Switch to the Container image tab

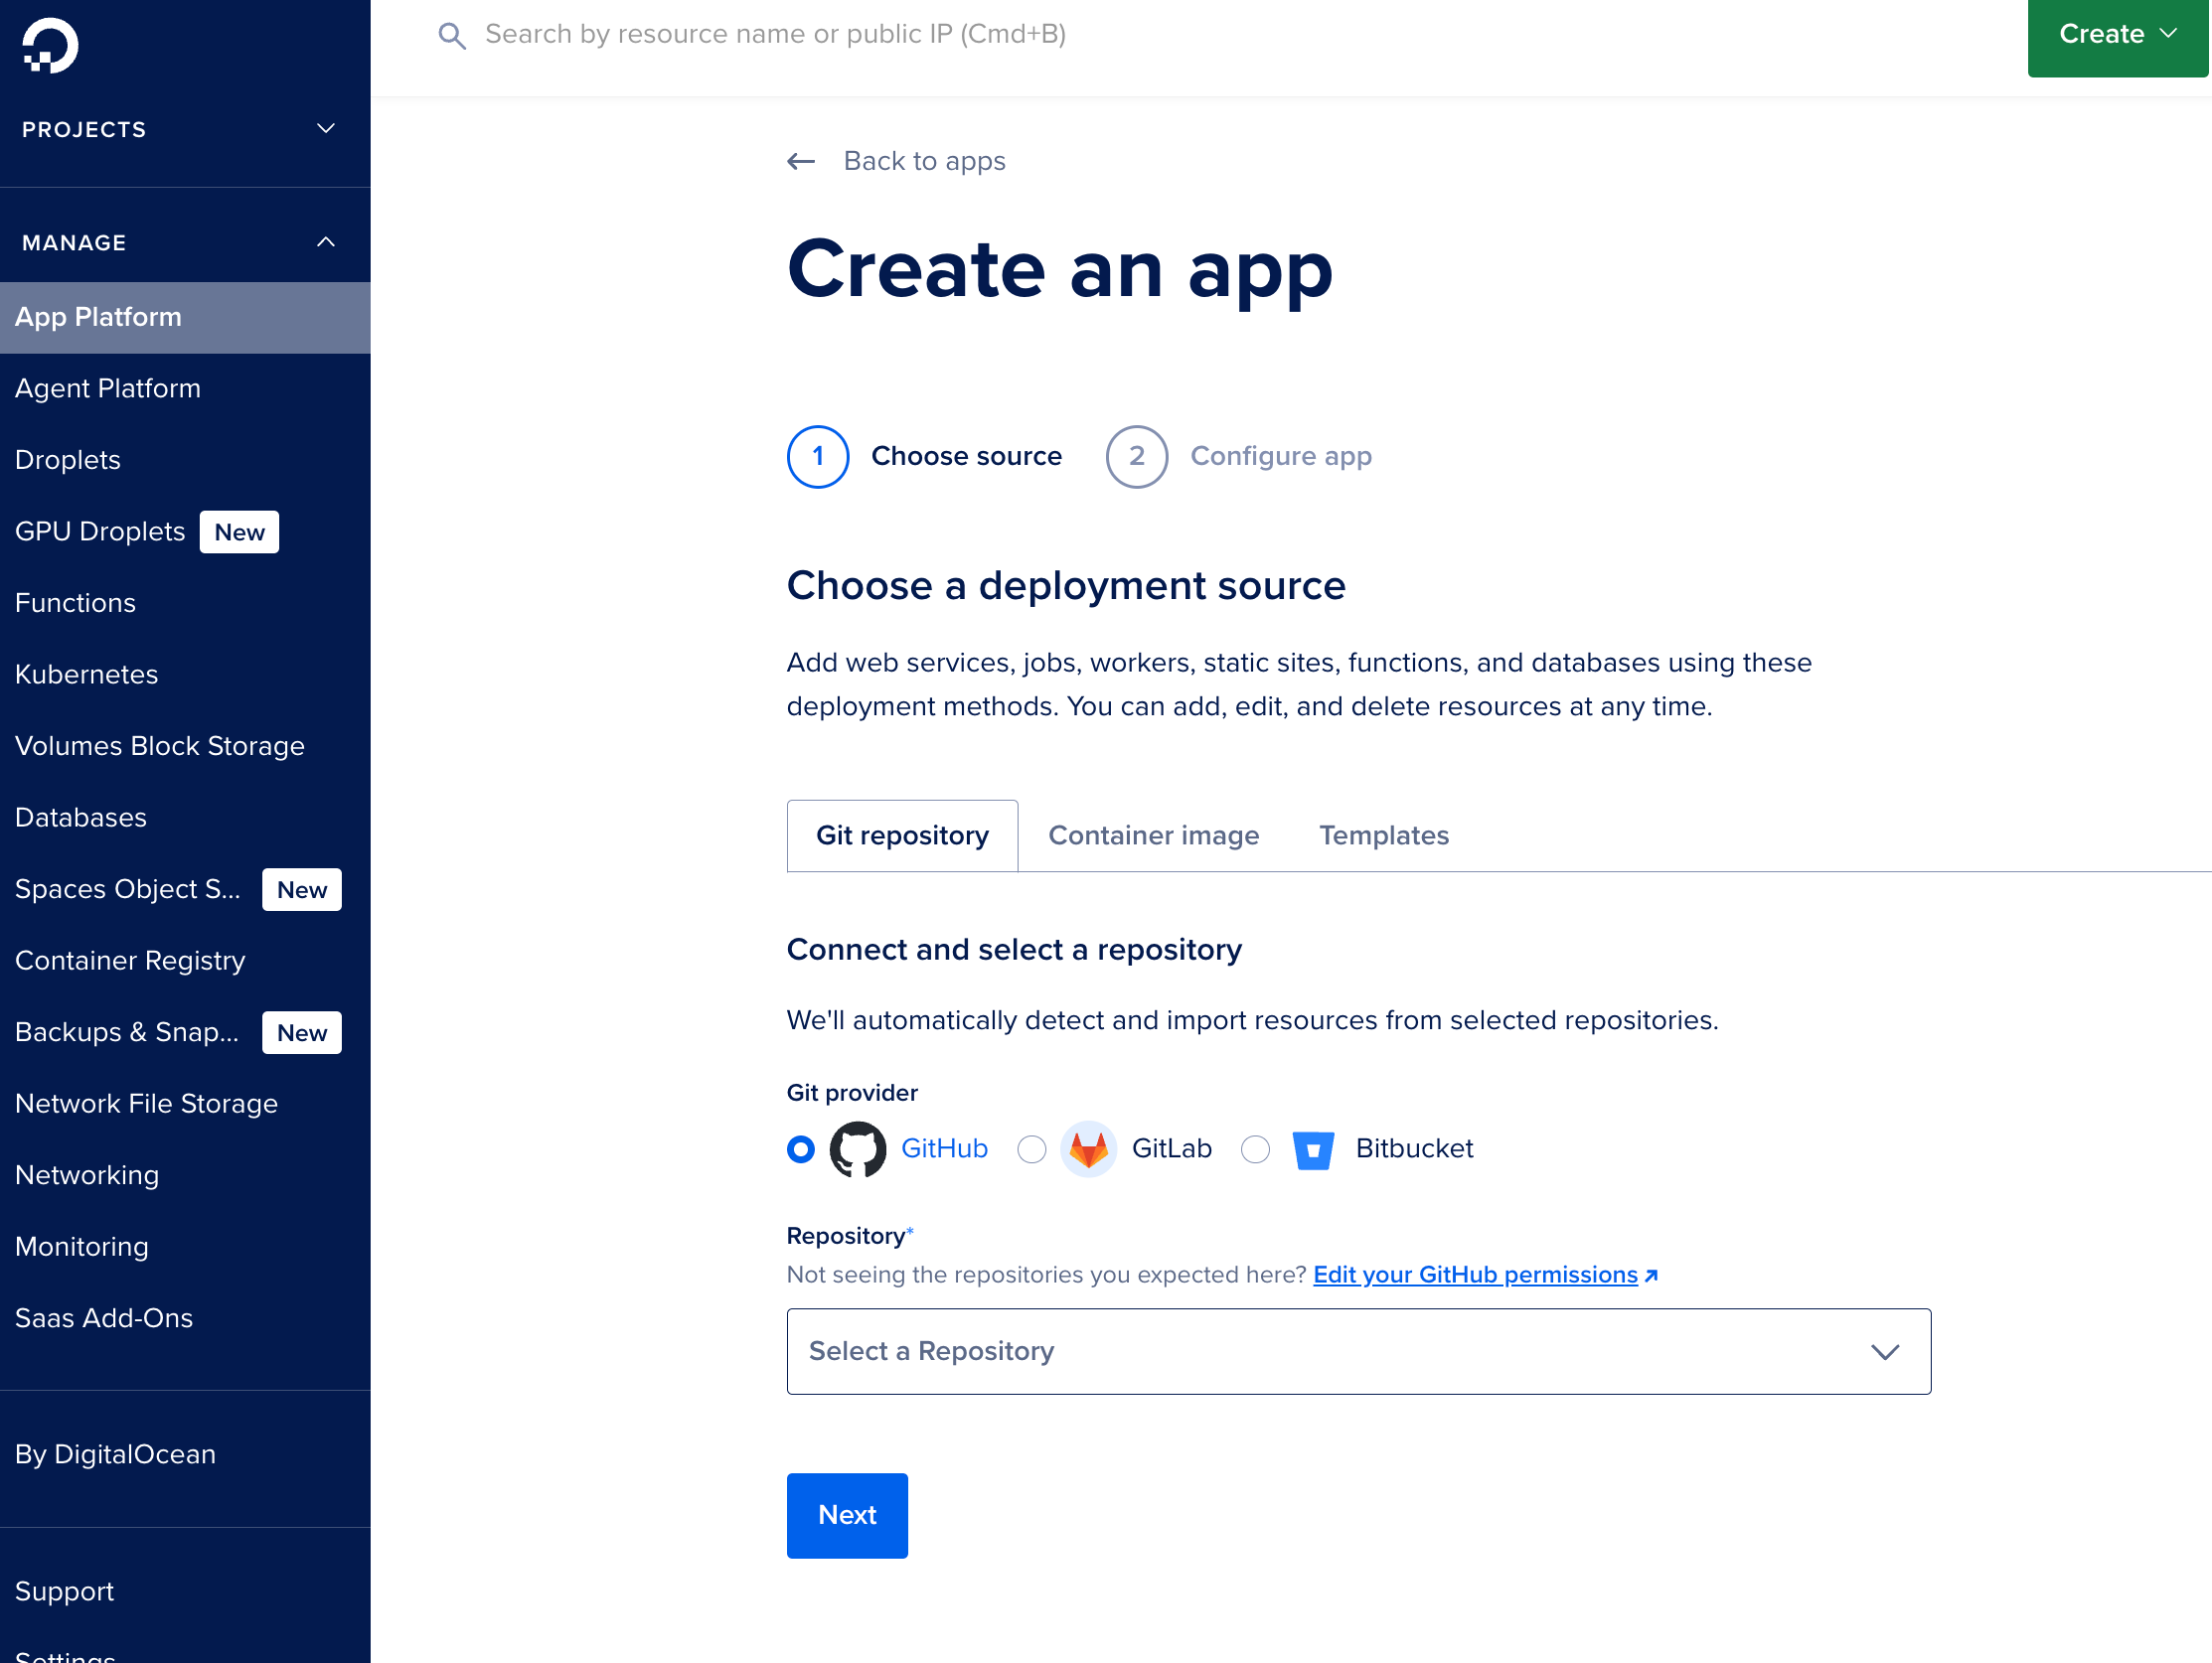(1153, 835)
